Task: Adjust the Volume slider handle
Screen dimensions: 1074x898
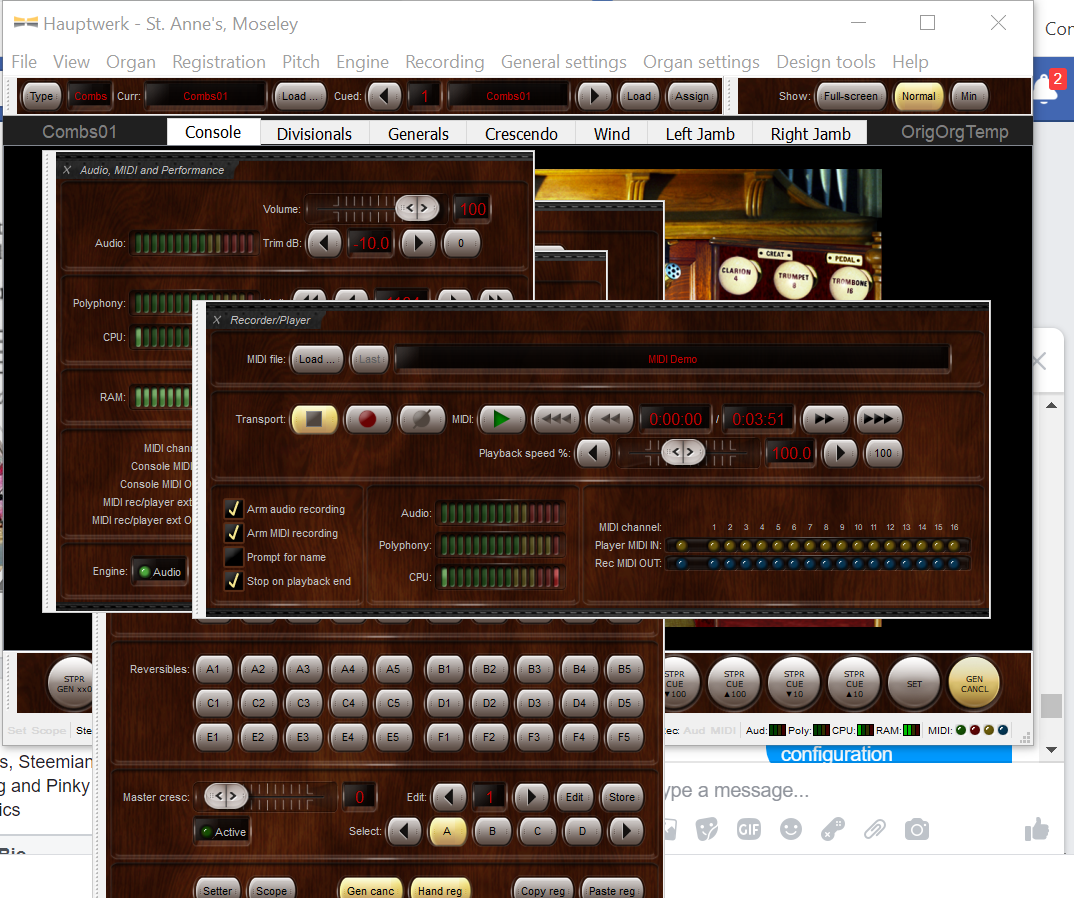Action: (417, 208)
